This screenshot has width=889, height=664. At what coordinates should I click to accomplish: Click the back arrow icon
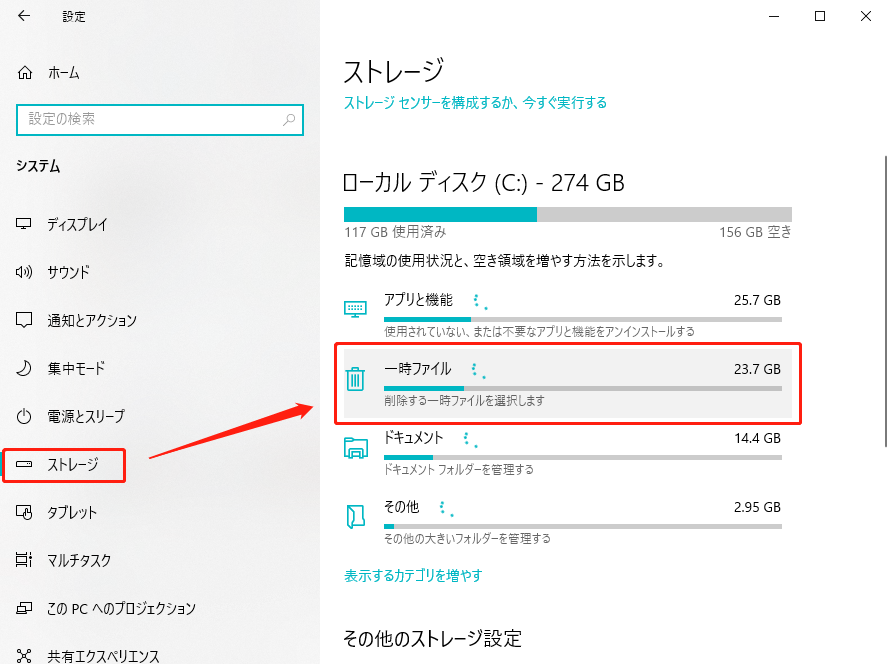click(24, 16)
